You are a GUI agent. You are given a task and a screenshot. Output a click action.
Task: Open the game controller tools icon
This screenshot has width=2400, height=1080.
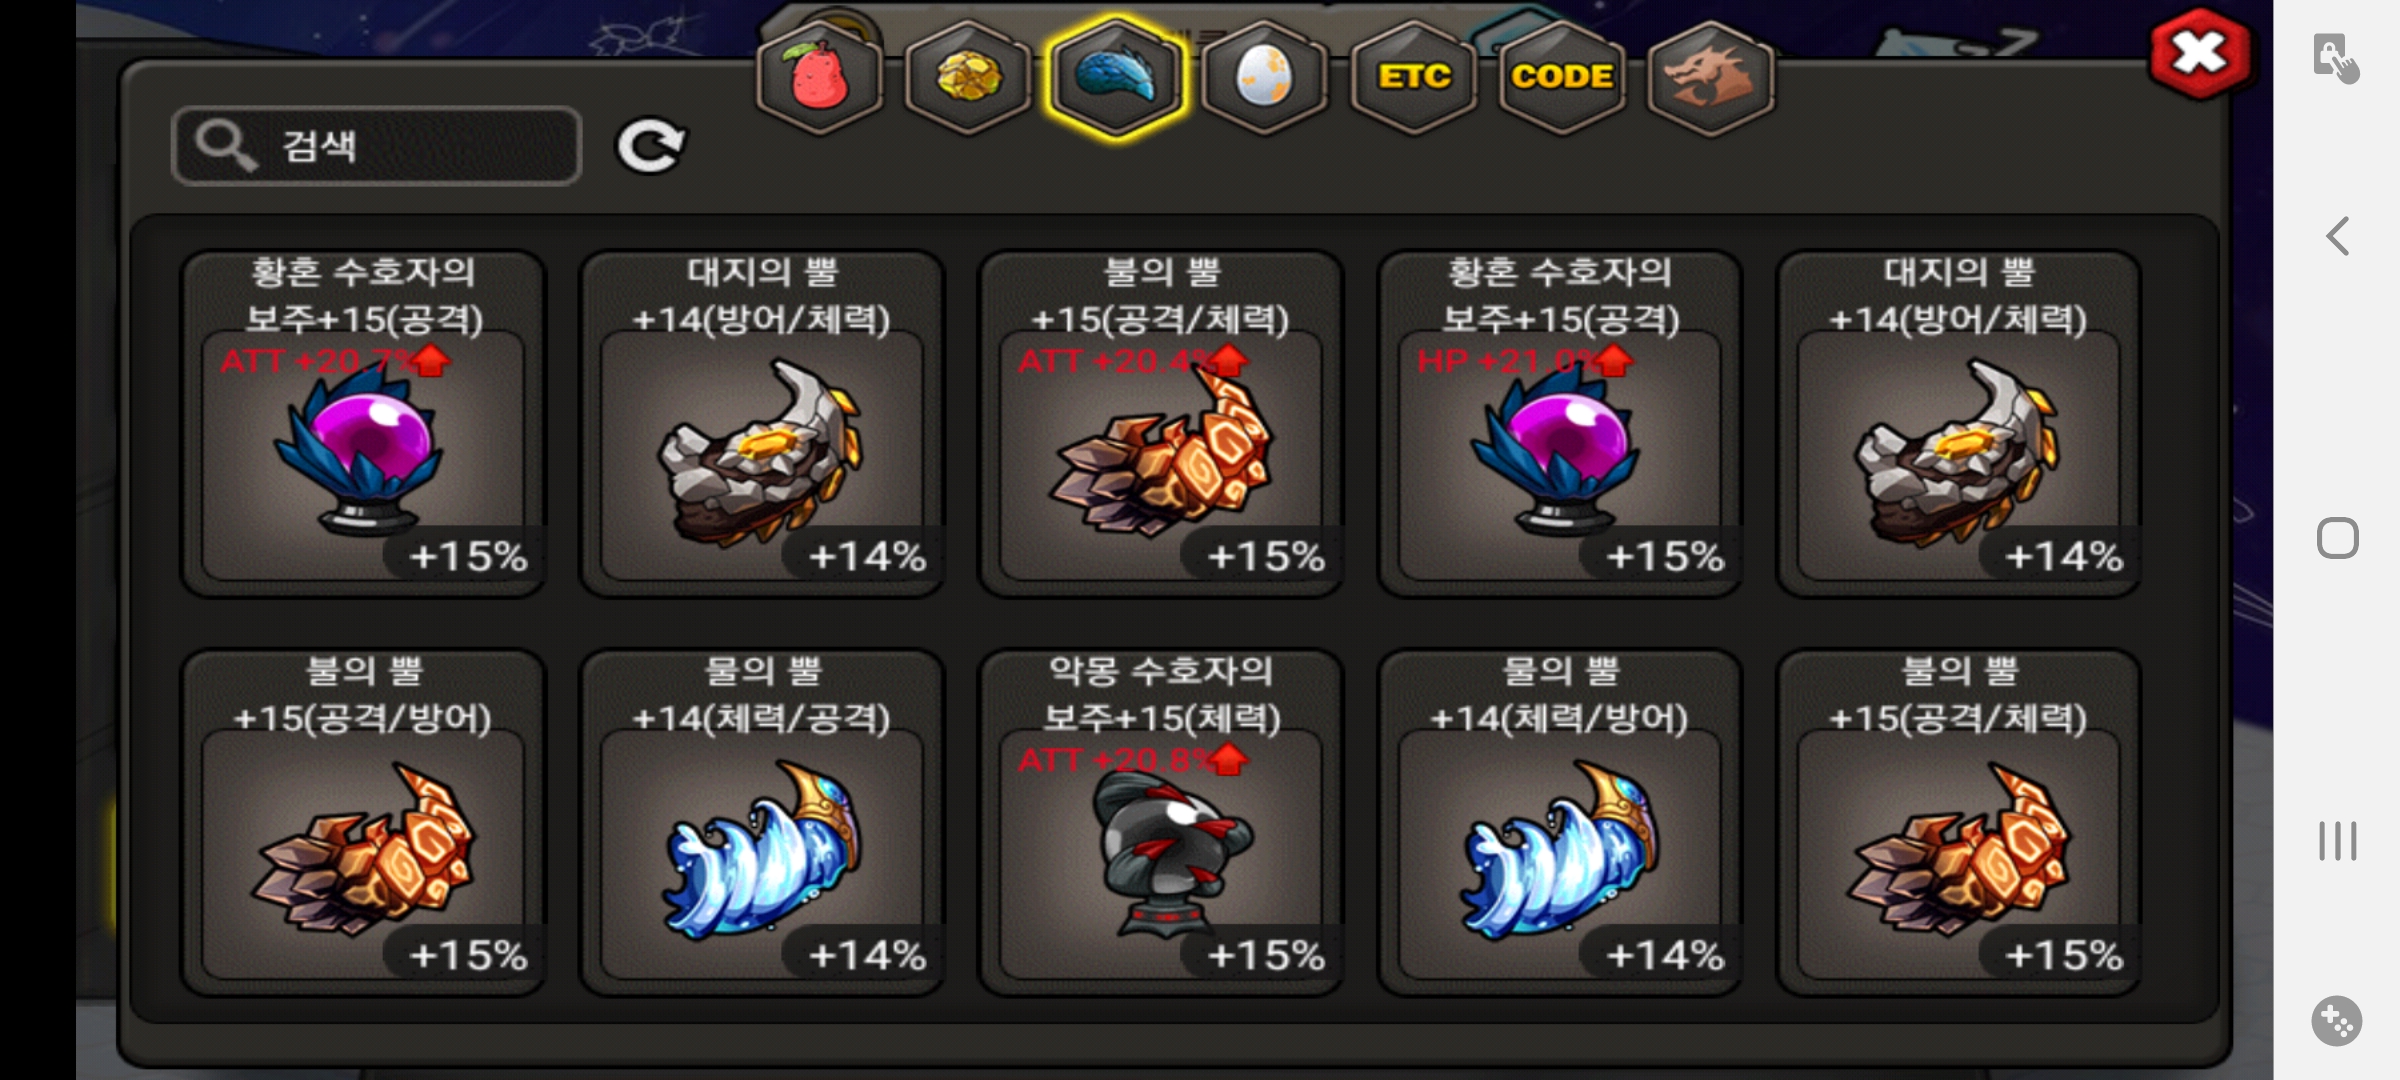tap(2337, 1021)
